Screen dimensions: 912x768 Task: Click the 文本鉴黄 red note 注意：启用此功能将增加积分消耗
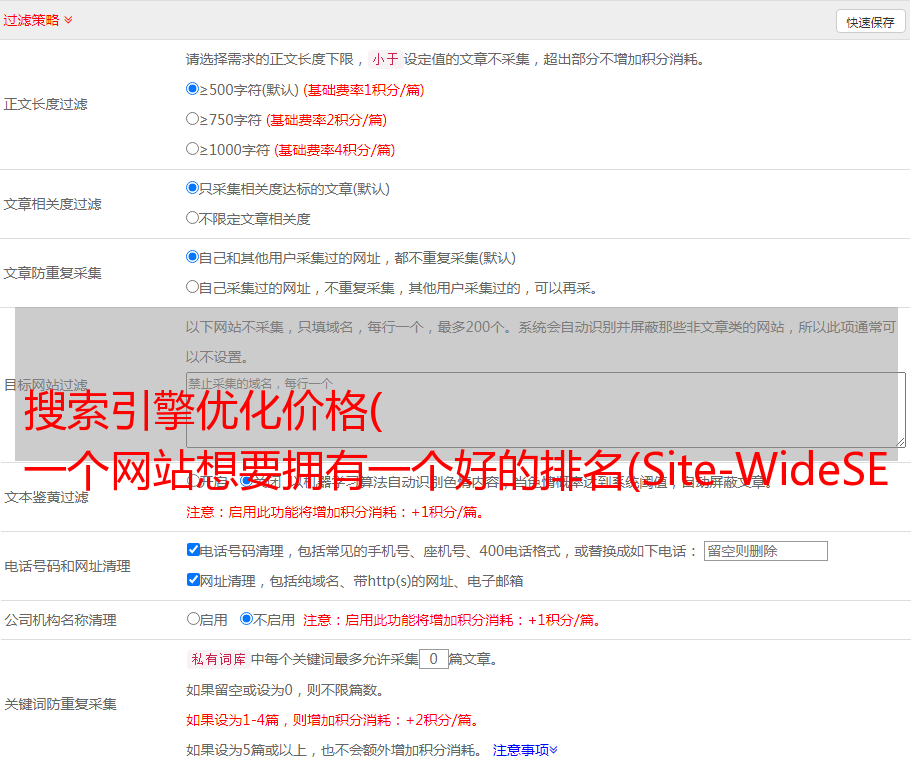coord(335,512)
